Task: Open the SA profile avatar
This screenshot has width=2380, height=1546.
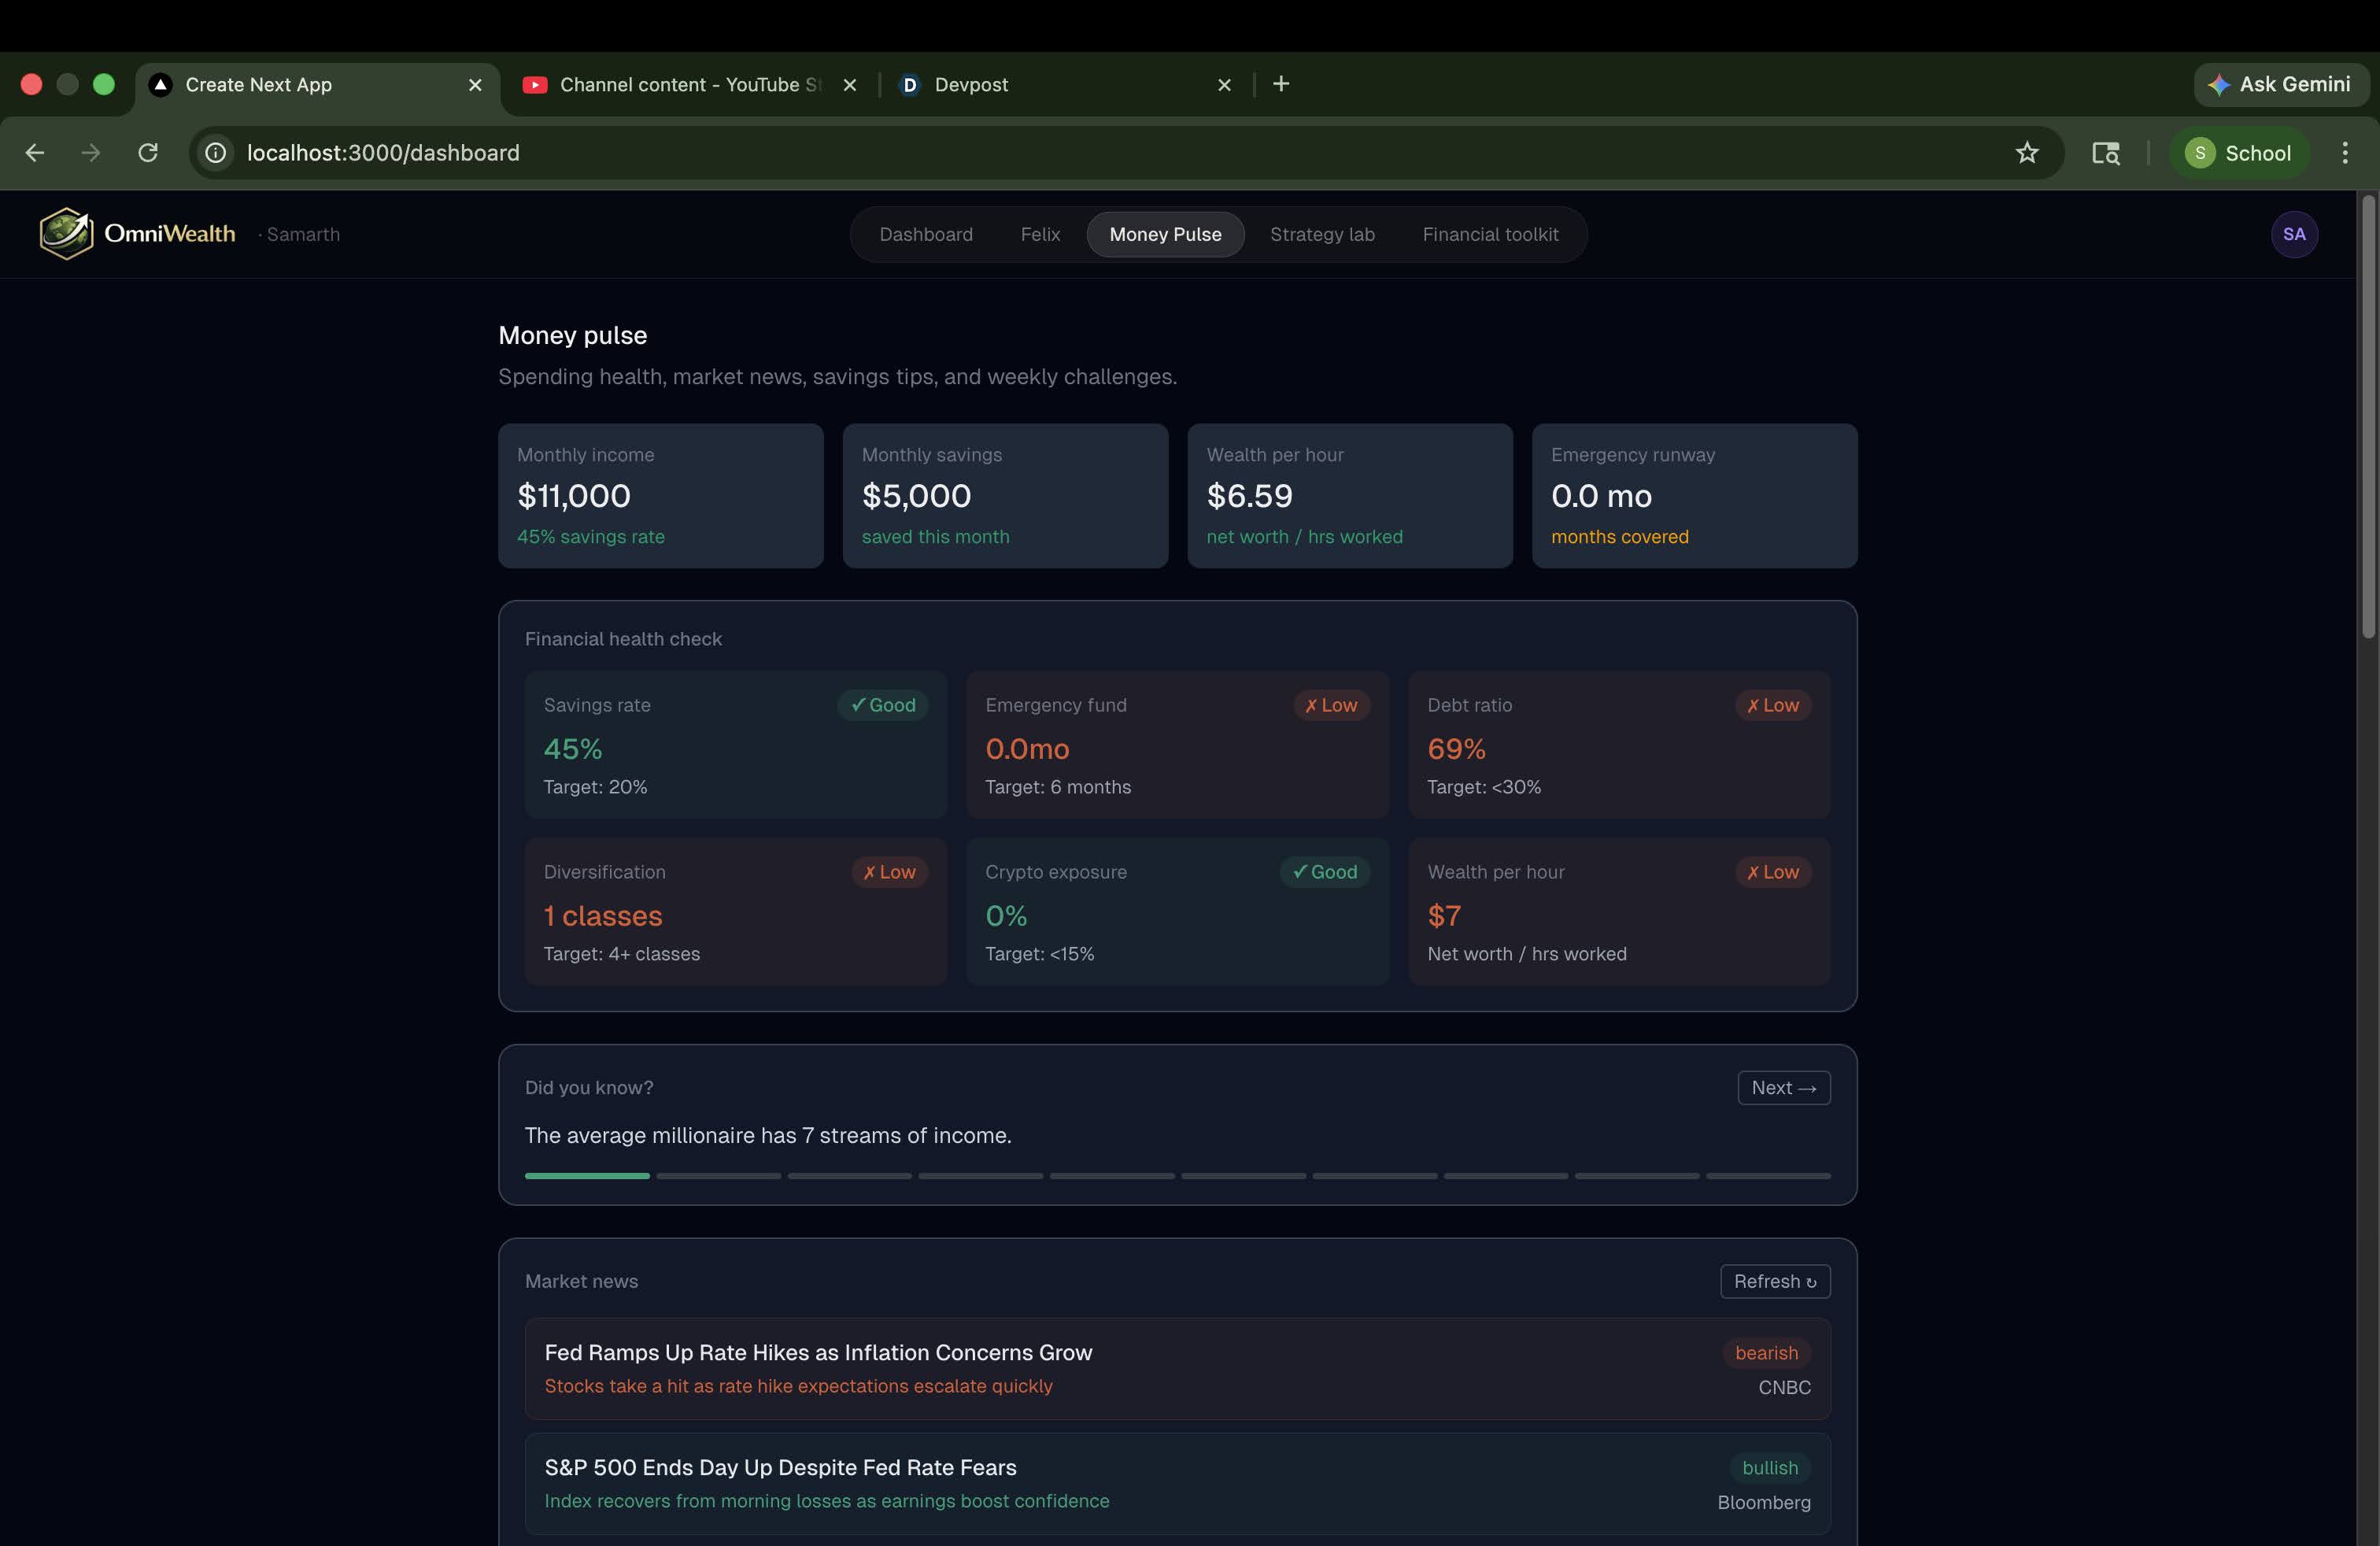Action: (x=2293, y=234)
